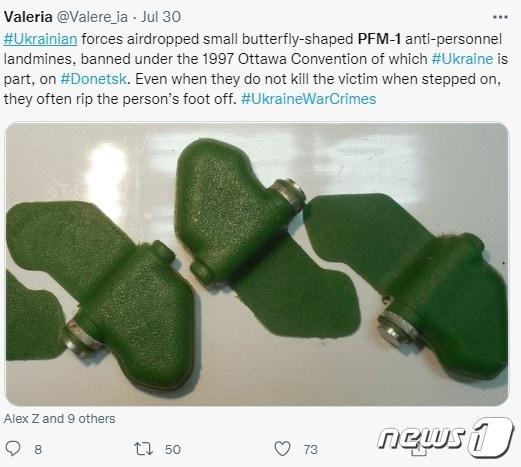521x467 pixels.
Task: Open the #UkraineWarCrimes hashtag
Action: [308, 99]
